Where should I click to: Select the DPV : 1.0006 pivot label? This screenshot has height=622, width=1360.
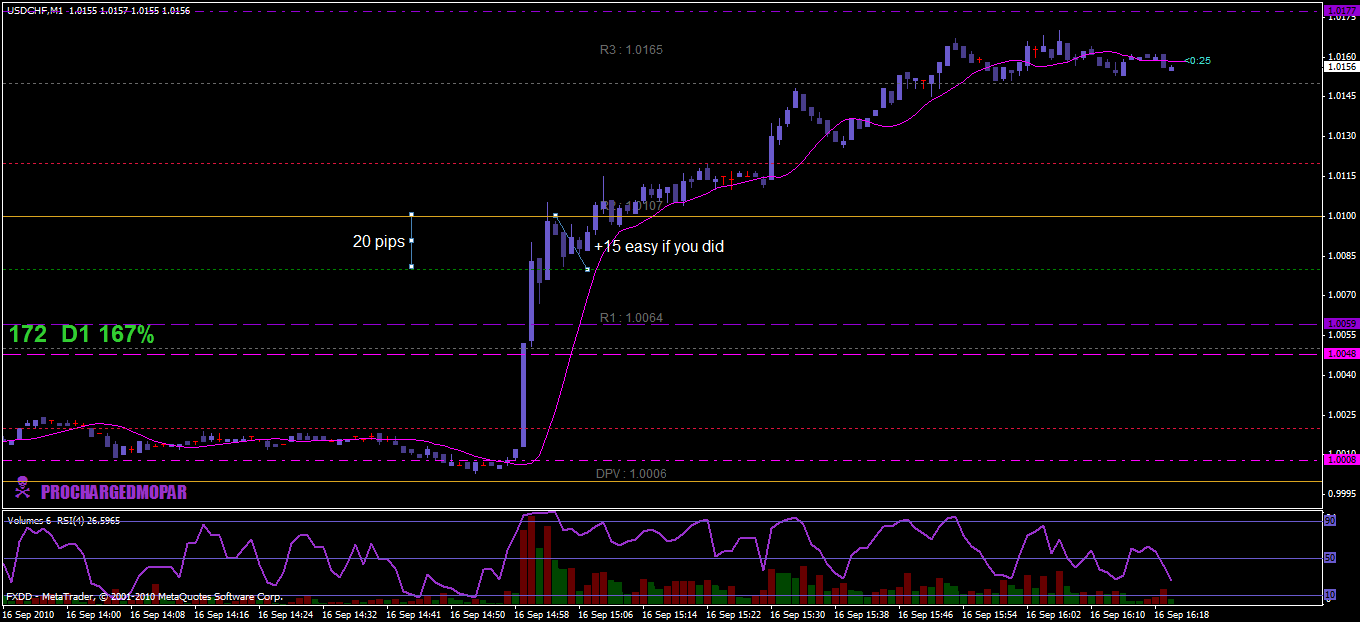pyautogui.click(x=631, y=473)
